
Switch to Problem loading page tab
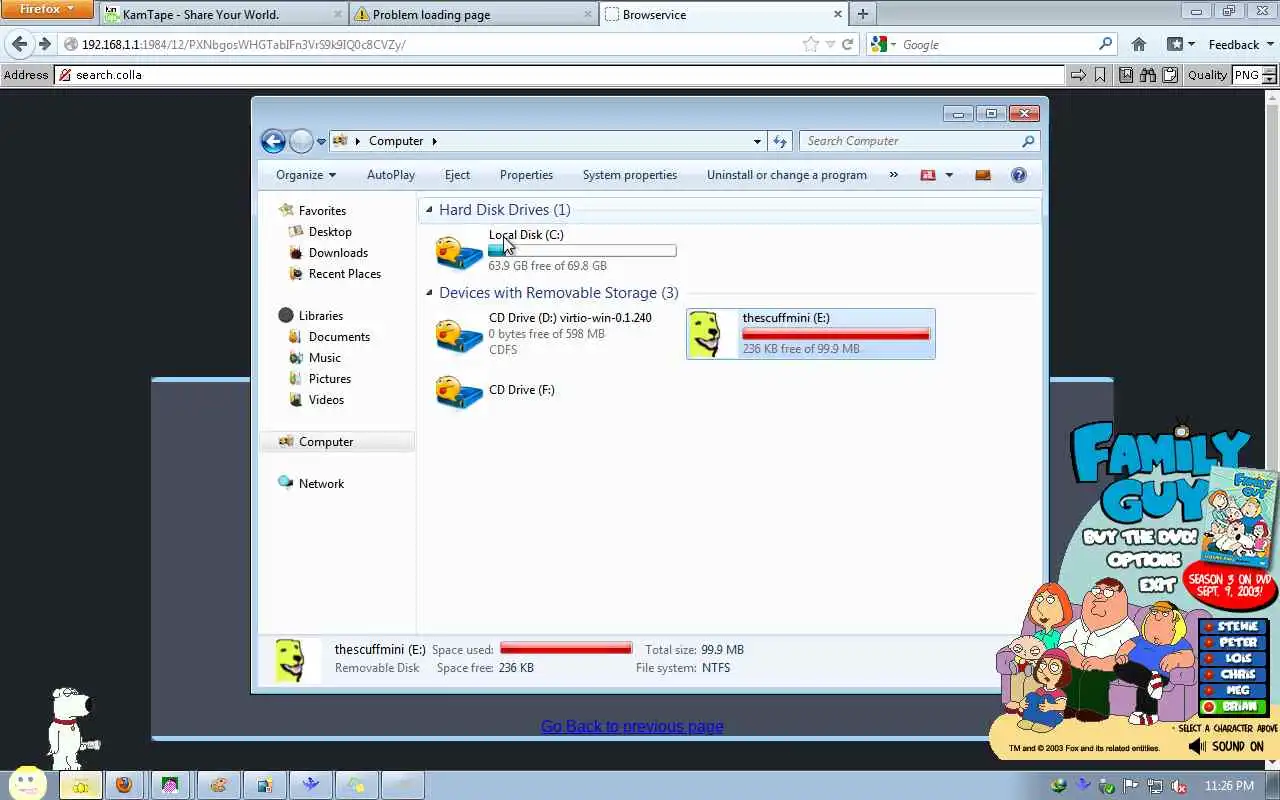click(474, 14)
